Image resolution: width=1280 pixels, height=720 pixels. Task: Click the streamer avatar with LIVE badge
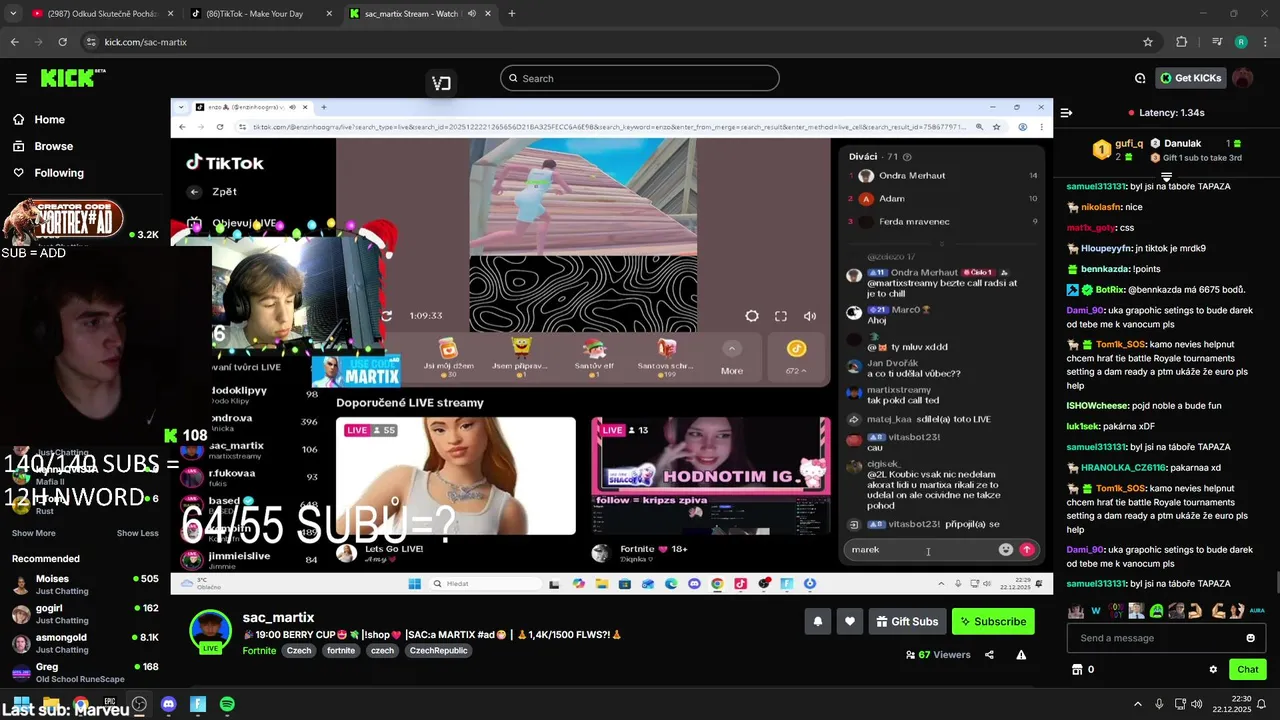point(210,634)
